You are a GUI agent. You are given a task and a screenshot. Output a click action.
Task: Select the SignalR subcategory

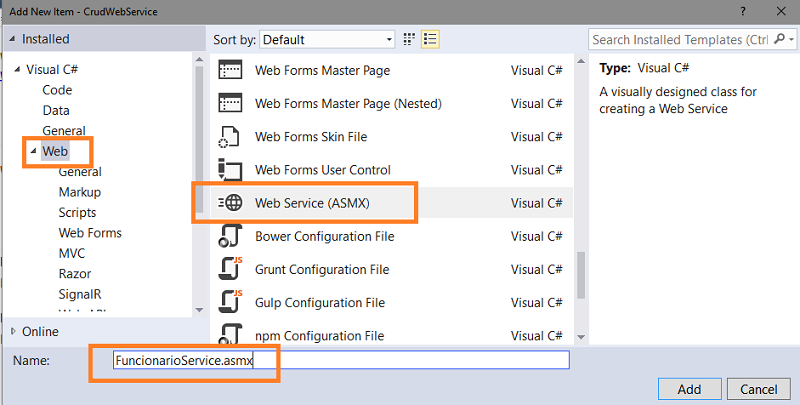(x=80, y=294)
